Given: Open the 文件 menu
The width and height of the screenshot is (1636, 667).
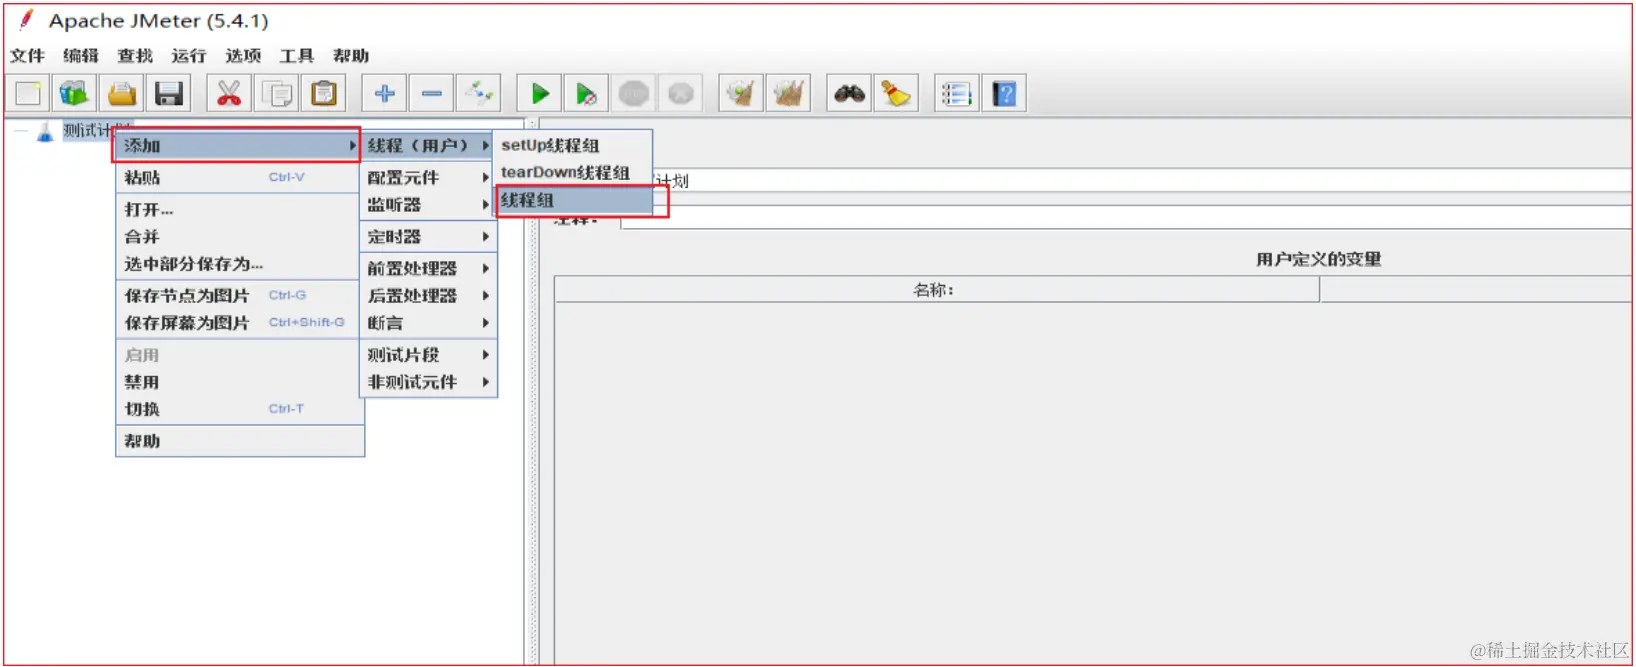Looking at the screenshot, I should [x=28, y=56].
